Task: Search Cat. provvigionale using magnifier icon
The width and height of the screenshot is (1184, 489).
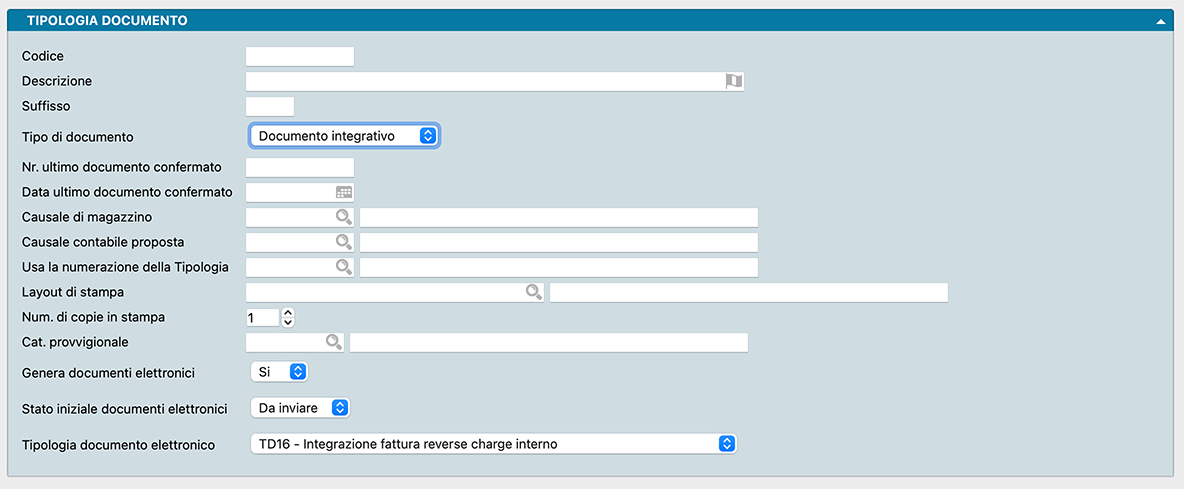Action: click(x=333, y=342)
